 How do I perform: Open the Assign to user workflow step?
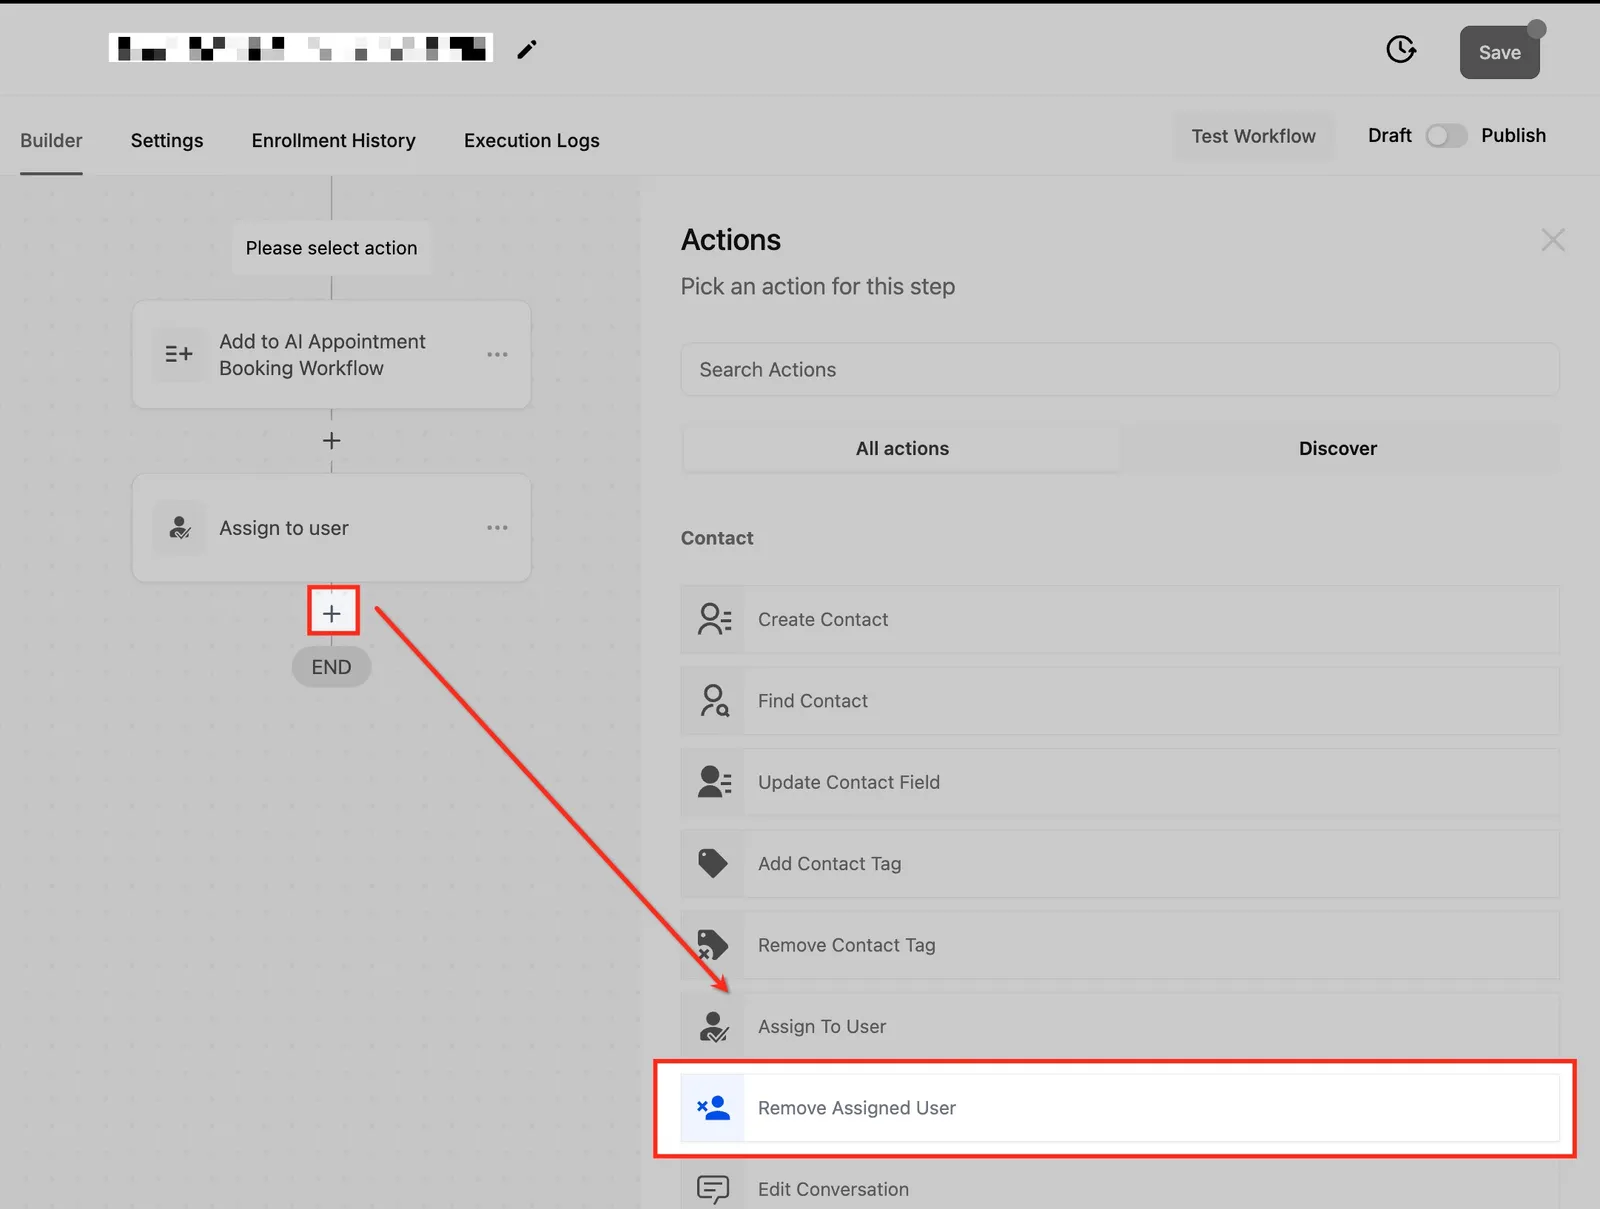pyautogui.click(x=331, y=528)
